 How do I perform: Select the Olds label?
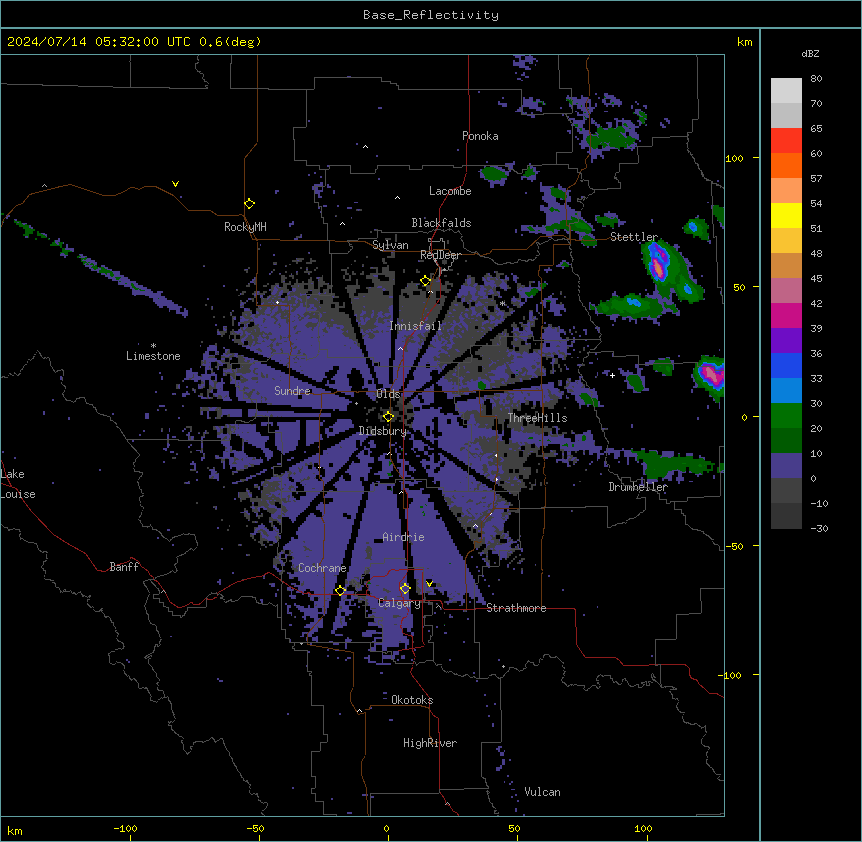tap(388, 394)
